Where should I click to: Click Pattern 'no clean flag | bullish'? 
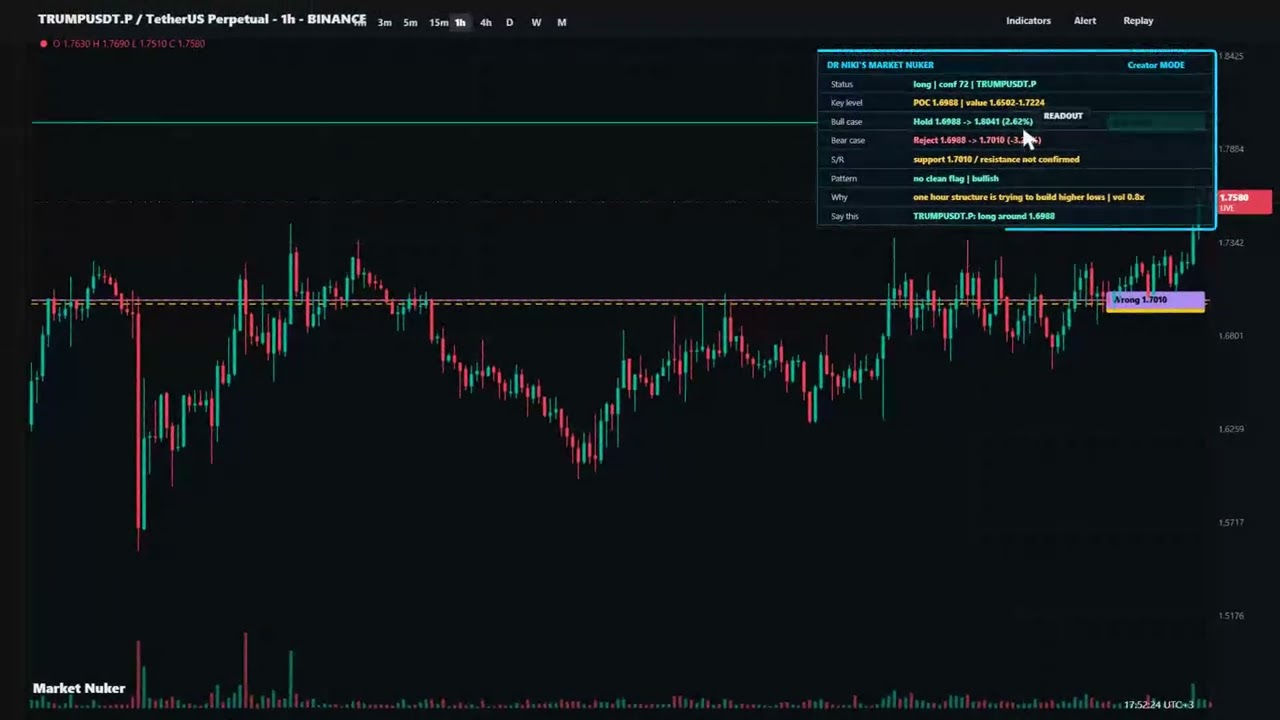coord(956,178)
